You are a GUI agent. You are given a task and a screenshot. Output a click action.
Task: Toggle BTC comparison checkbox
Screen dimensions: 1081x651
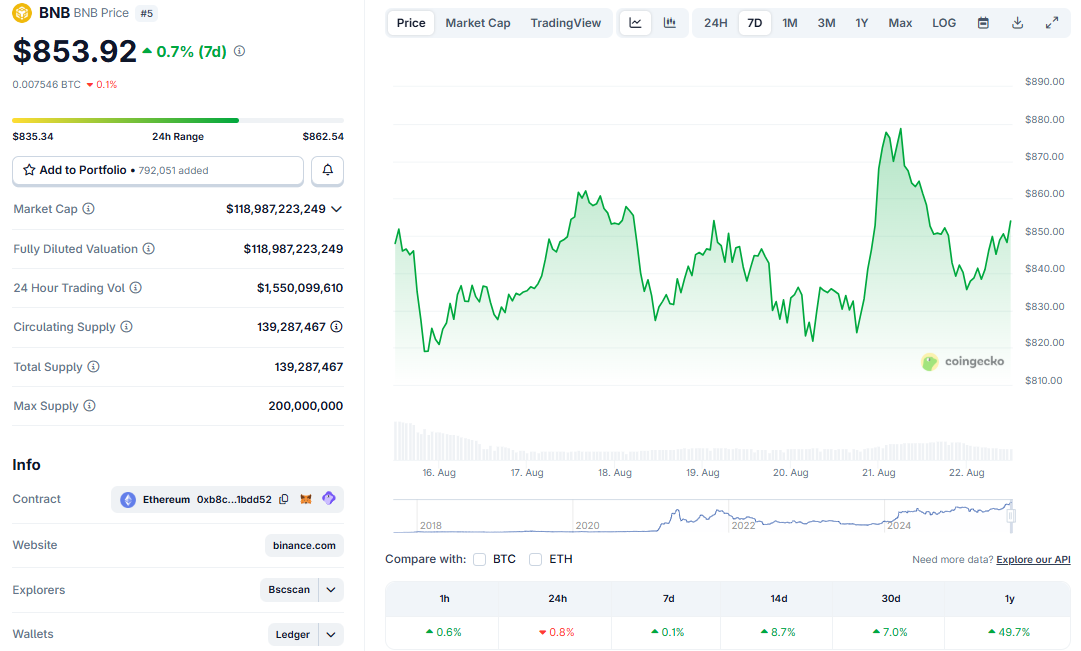[480, 559]
